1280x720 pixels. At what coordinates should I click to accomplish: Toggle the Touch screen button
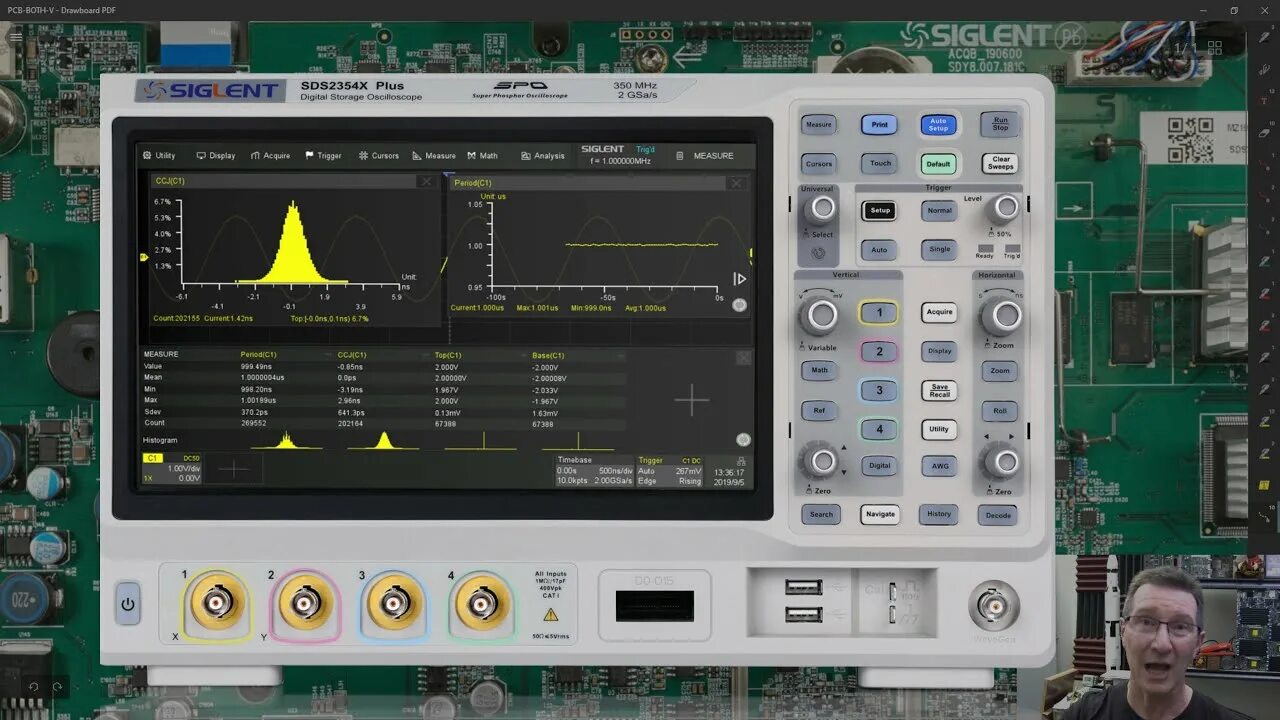click(880, 163)
